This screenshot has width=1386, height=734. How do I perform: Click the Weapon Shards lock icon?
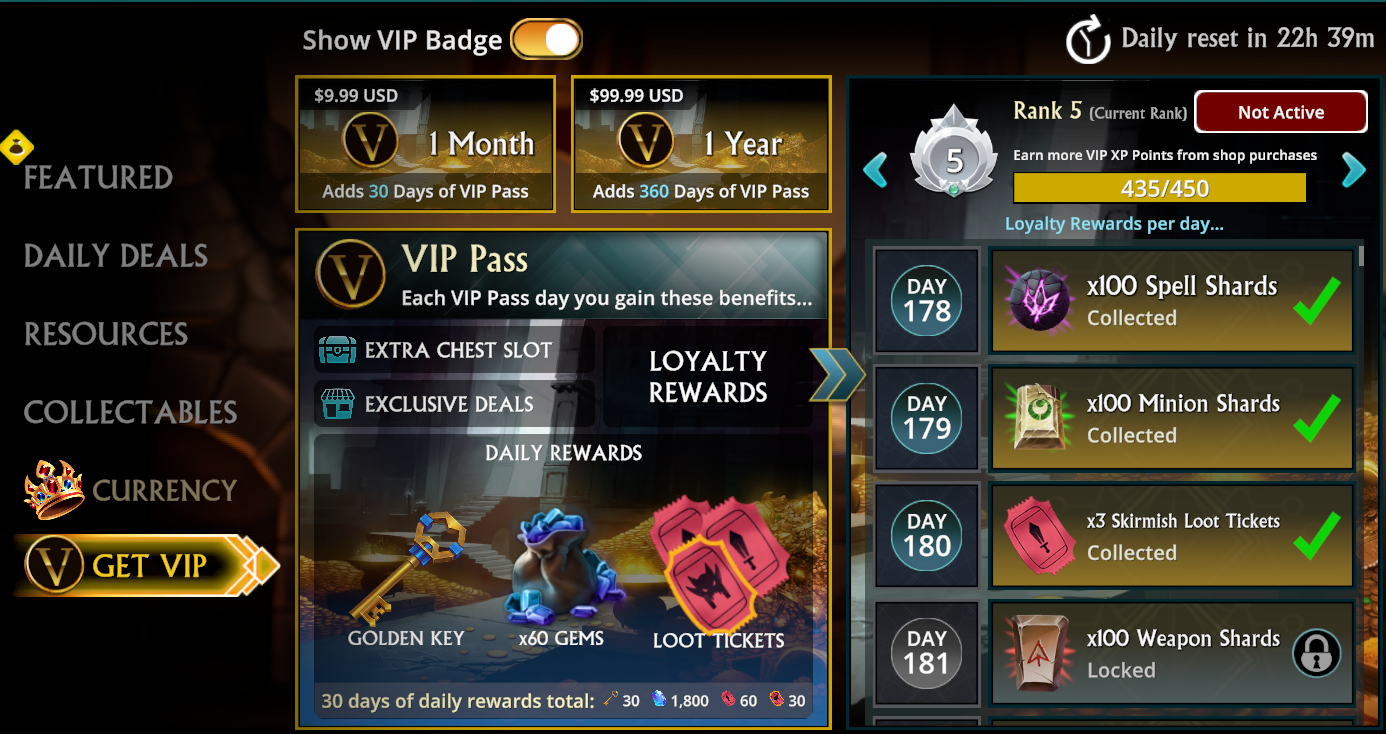(x=1317, y=654)
